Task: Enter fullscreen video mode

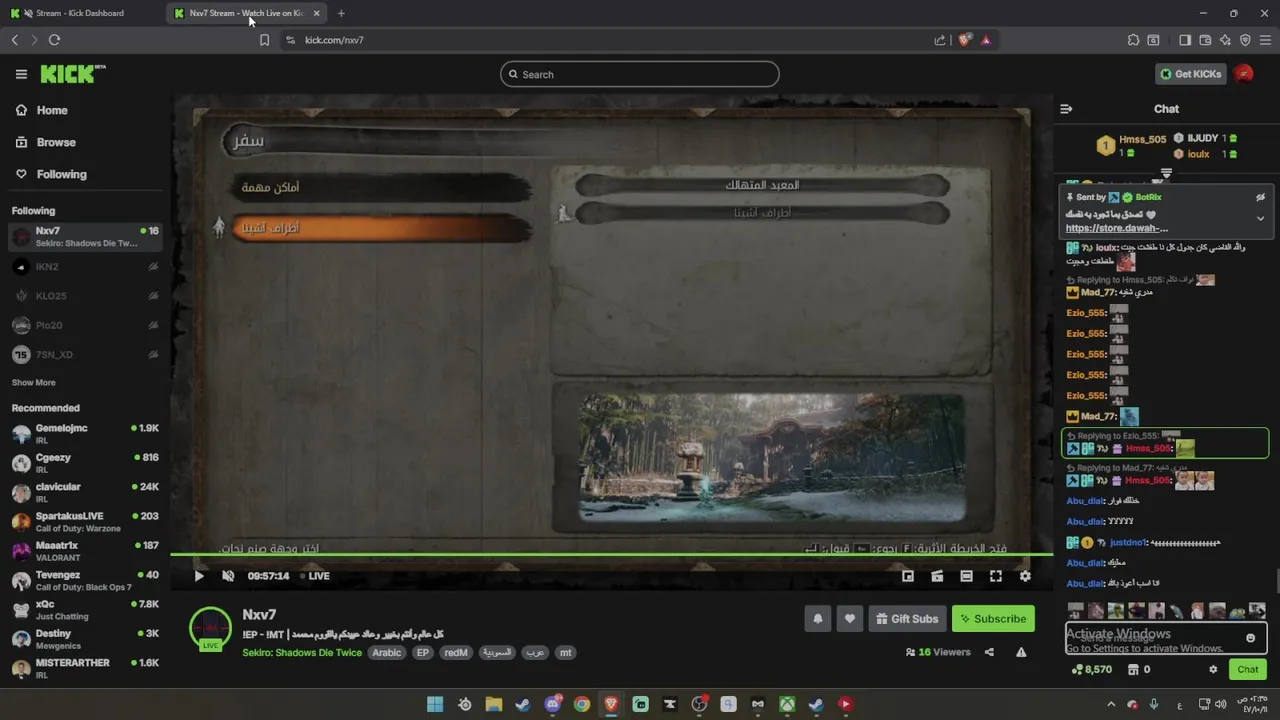Action: (x=996, y=576)
